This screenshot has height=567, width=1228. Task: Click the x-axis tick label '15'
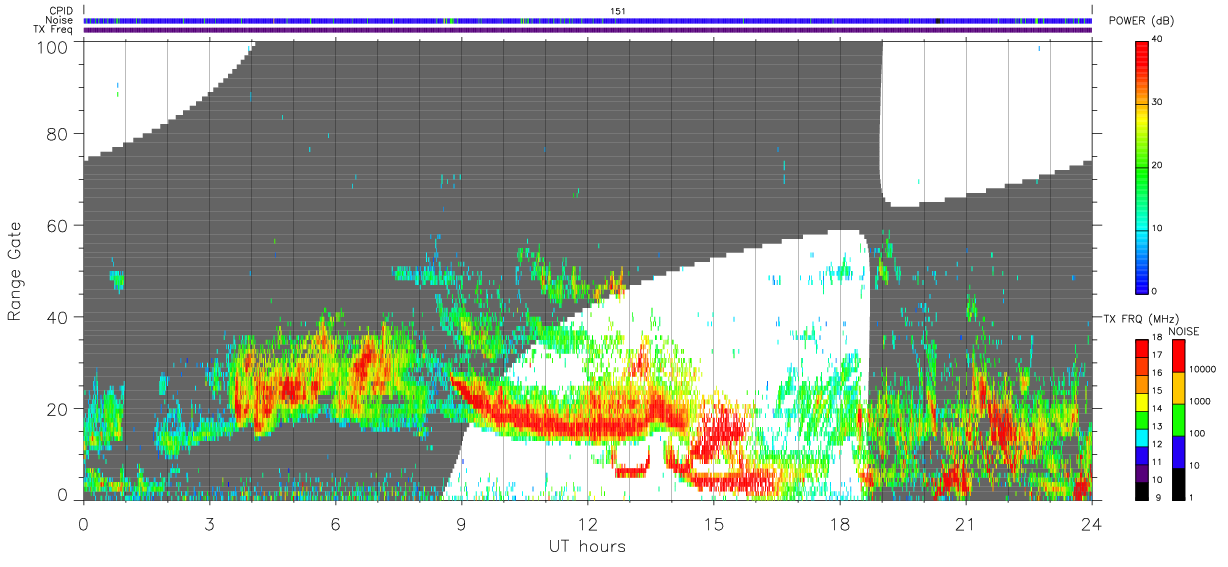pyautogui.click(x=713, y=523)
